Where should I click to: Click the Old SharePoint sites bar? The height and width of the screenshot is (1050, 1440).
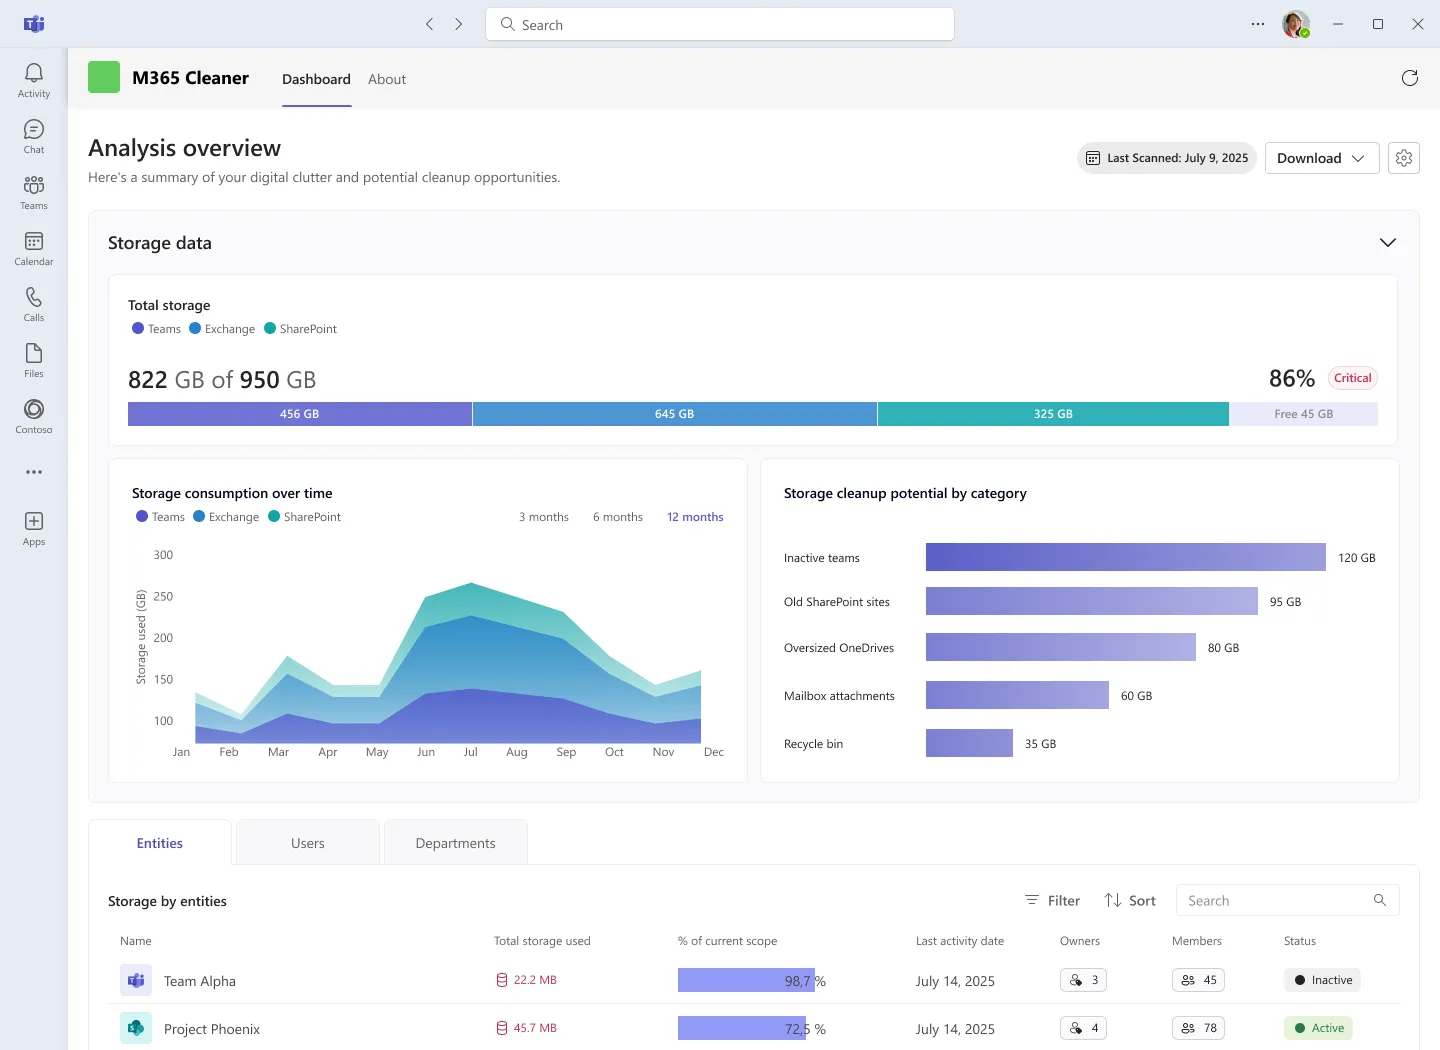click(x=1092, y=601)
